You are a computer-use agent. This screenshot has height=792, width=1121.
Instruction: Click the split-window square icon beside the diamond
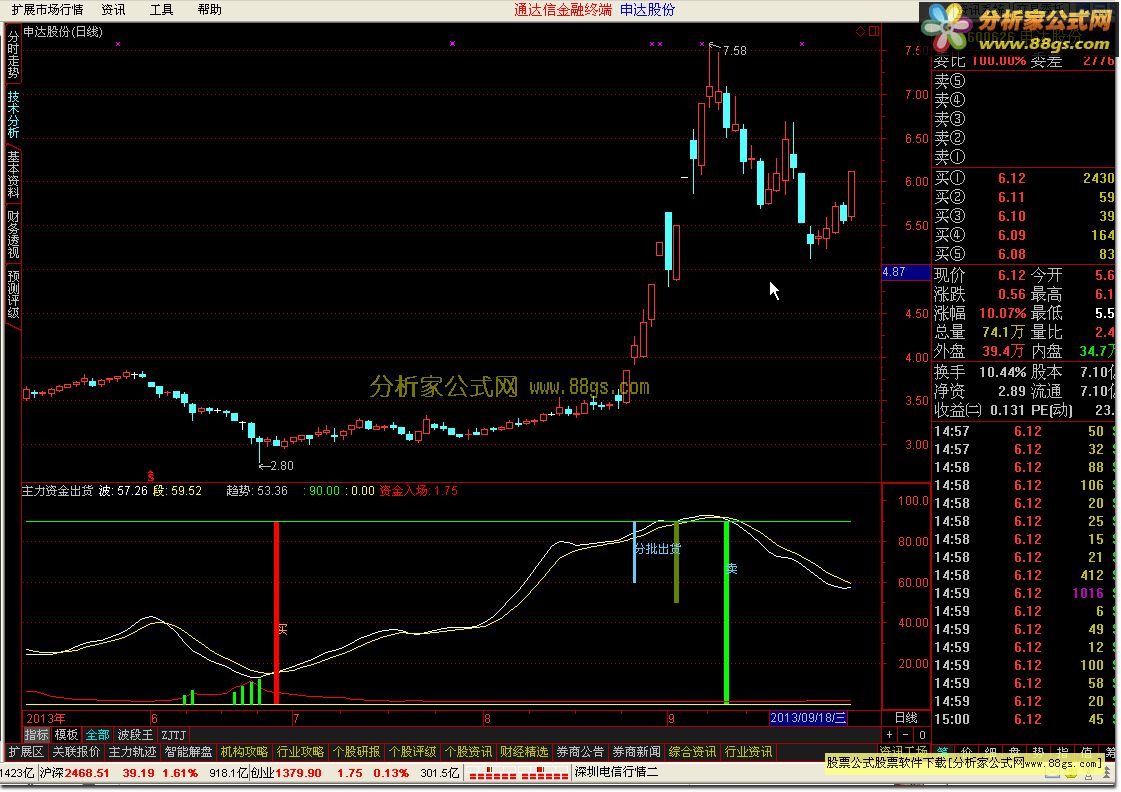(874, 31)
